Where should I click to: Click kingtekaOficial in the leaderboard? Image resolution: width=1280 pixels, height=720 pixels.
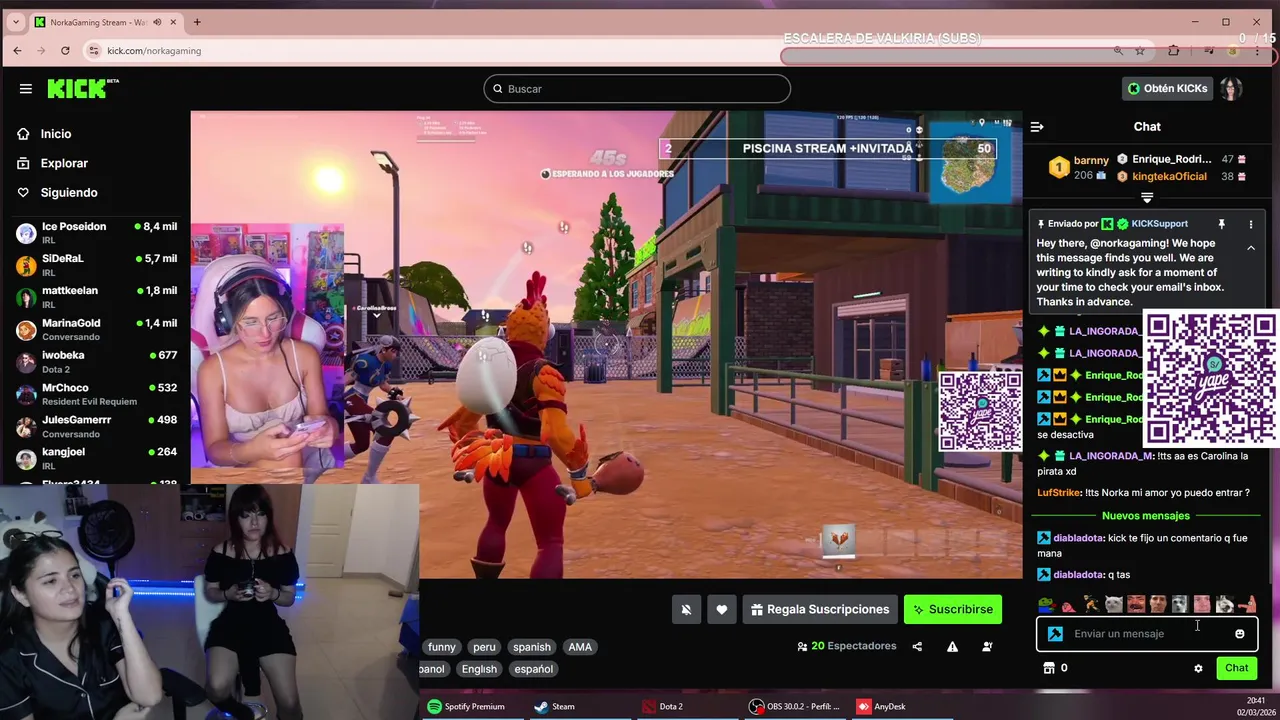tap(1169, 177)
